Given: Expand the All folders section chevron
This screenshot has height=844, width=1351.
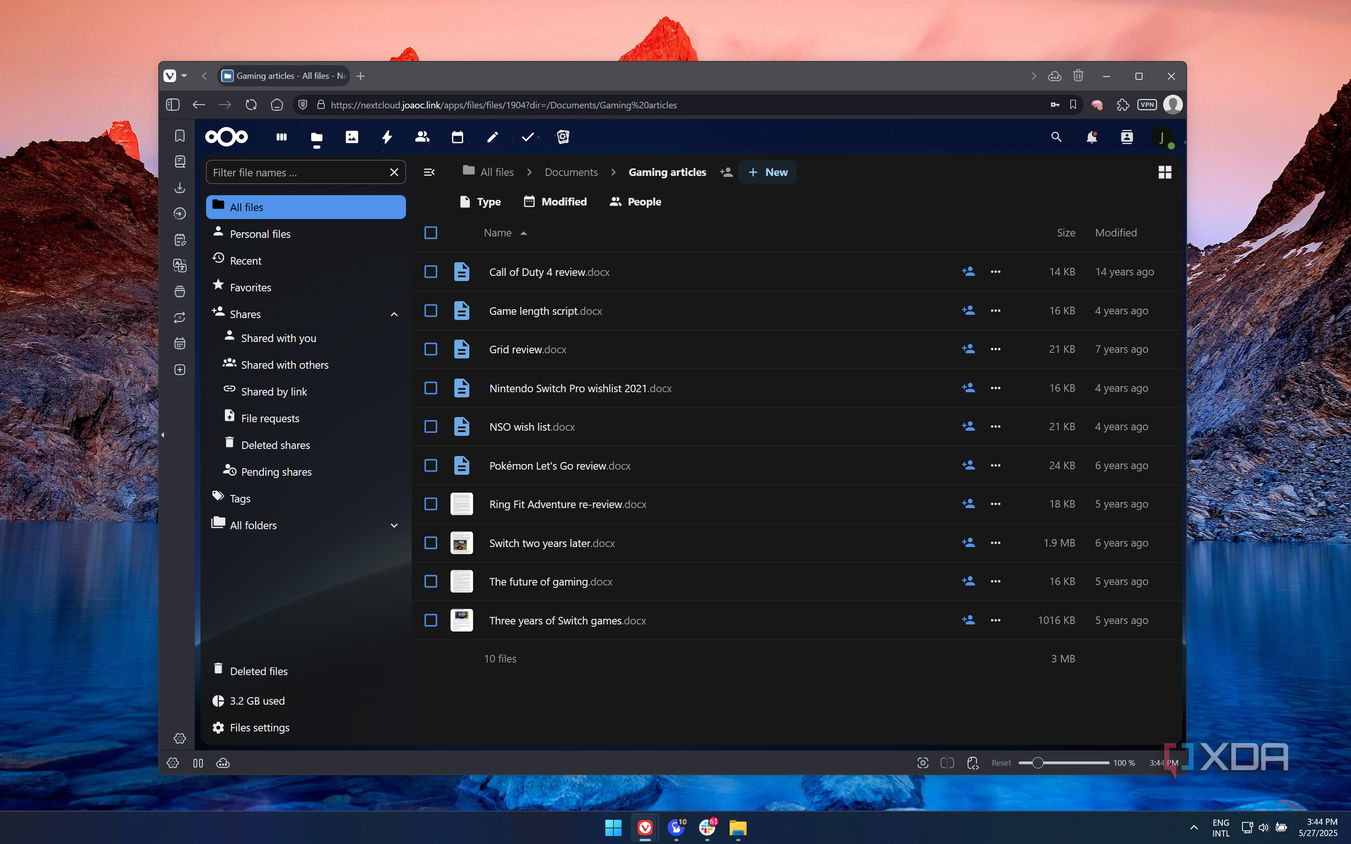Looking at the screenshot, I should 394,525.
